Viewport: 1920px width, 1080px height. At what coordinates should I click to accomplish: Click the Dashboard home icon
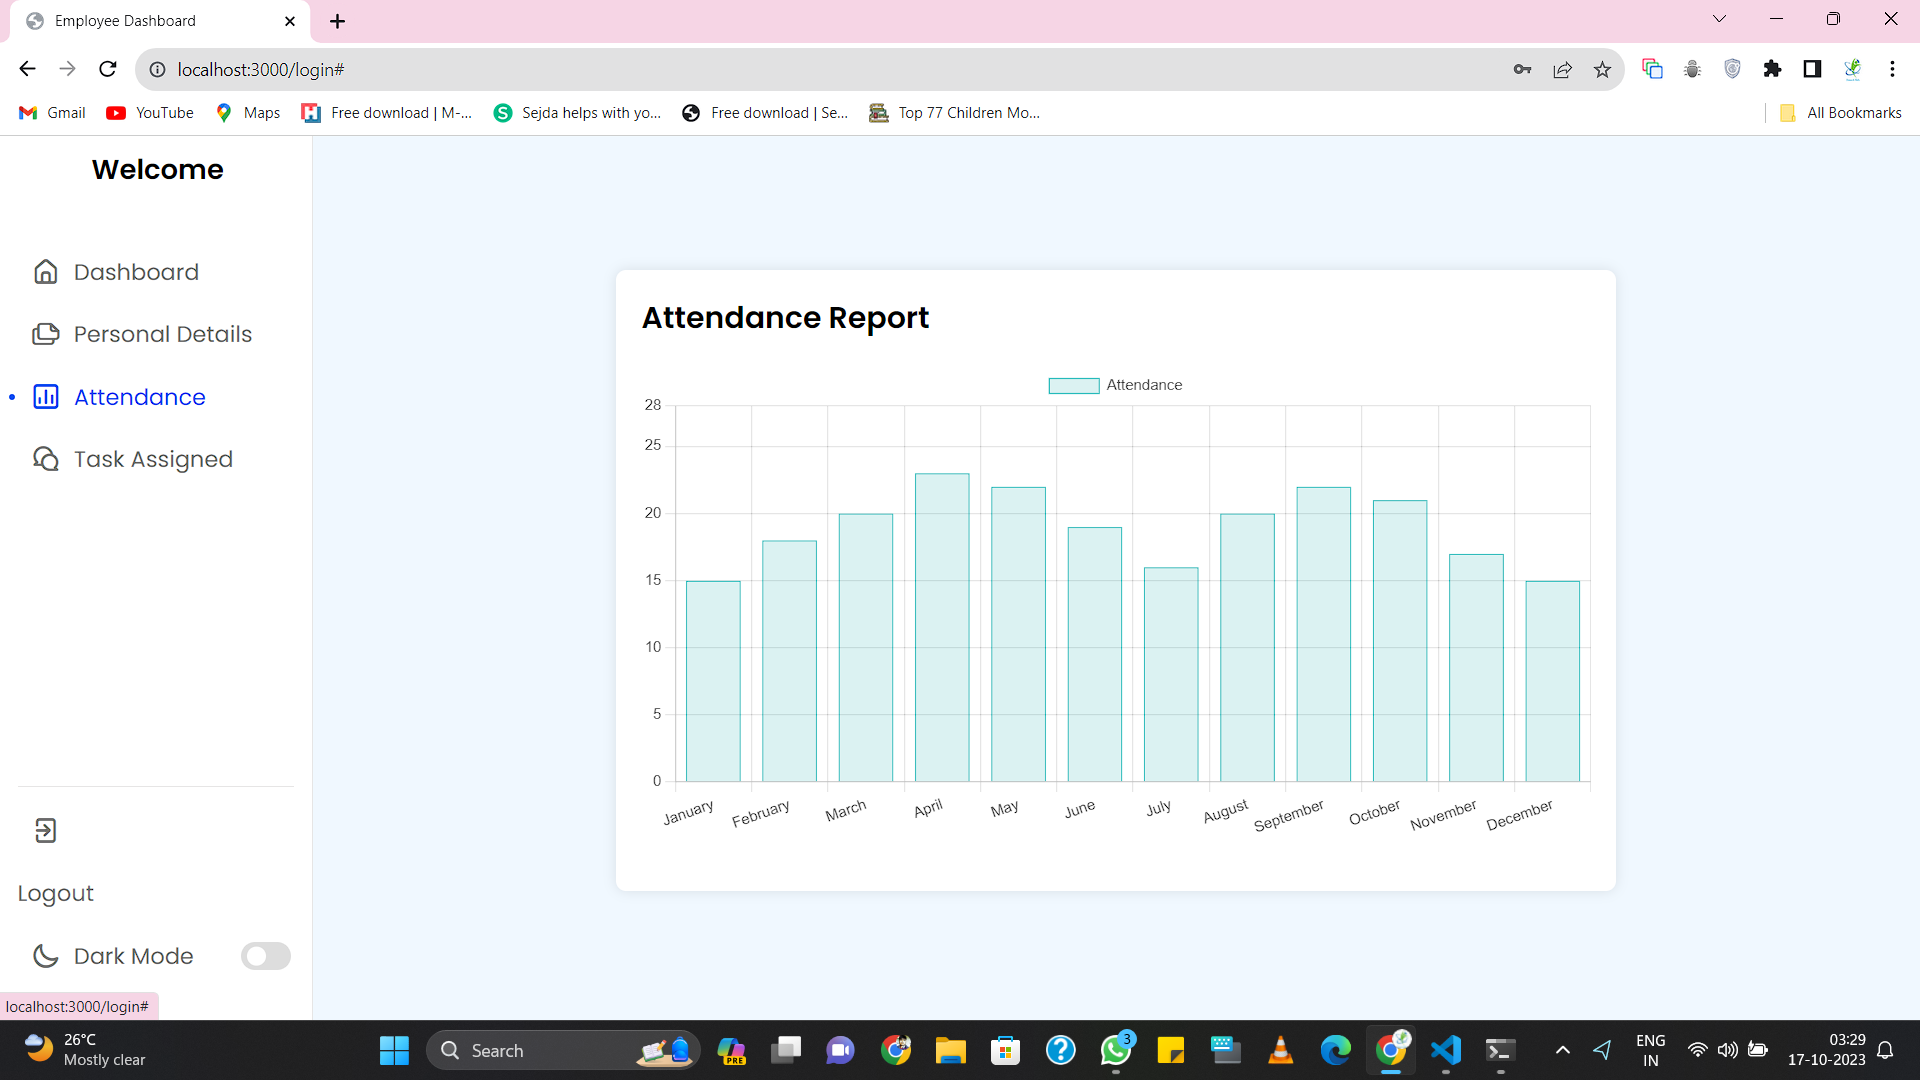(46, 272)
